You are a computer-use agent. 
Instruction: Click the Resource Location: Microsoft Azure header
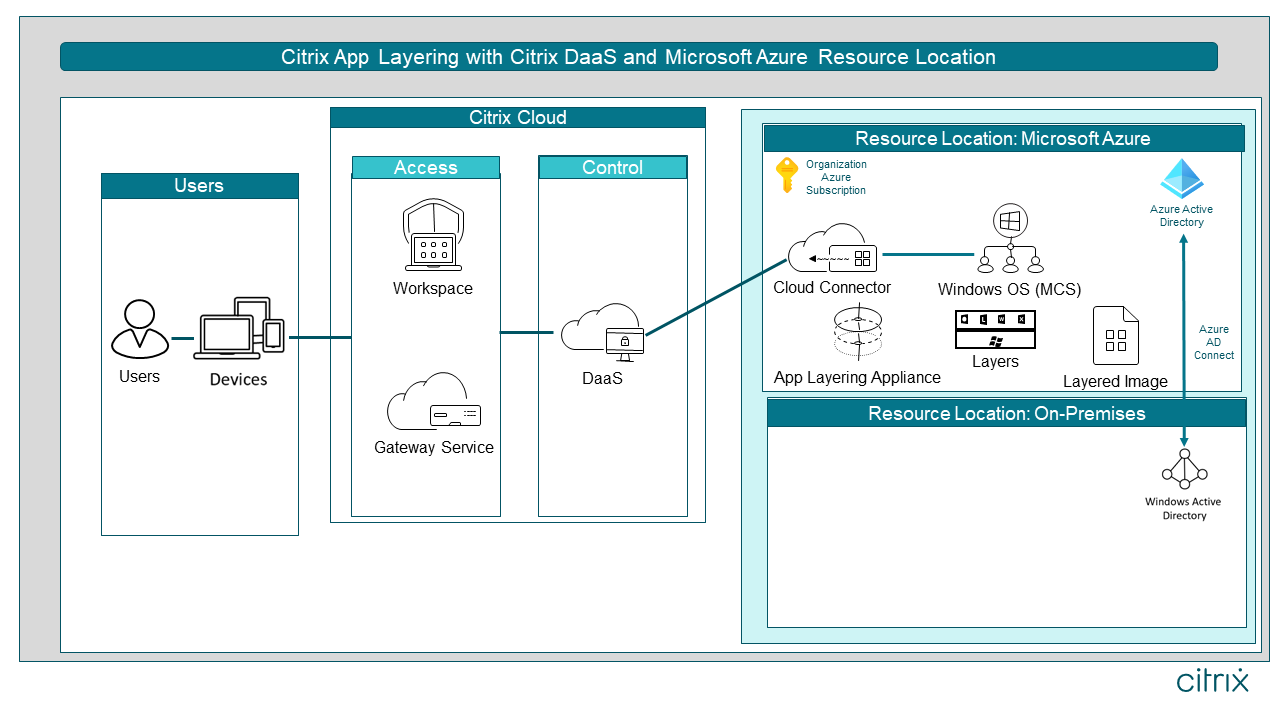pos(1003,139)
